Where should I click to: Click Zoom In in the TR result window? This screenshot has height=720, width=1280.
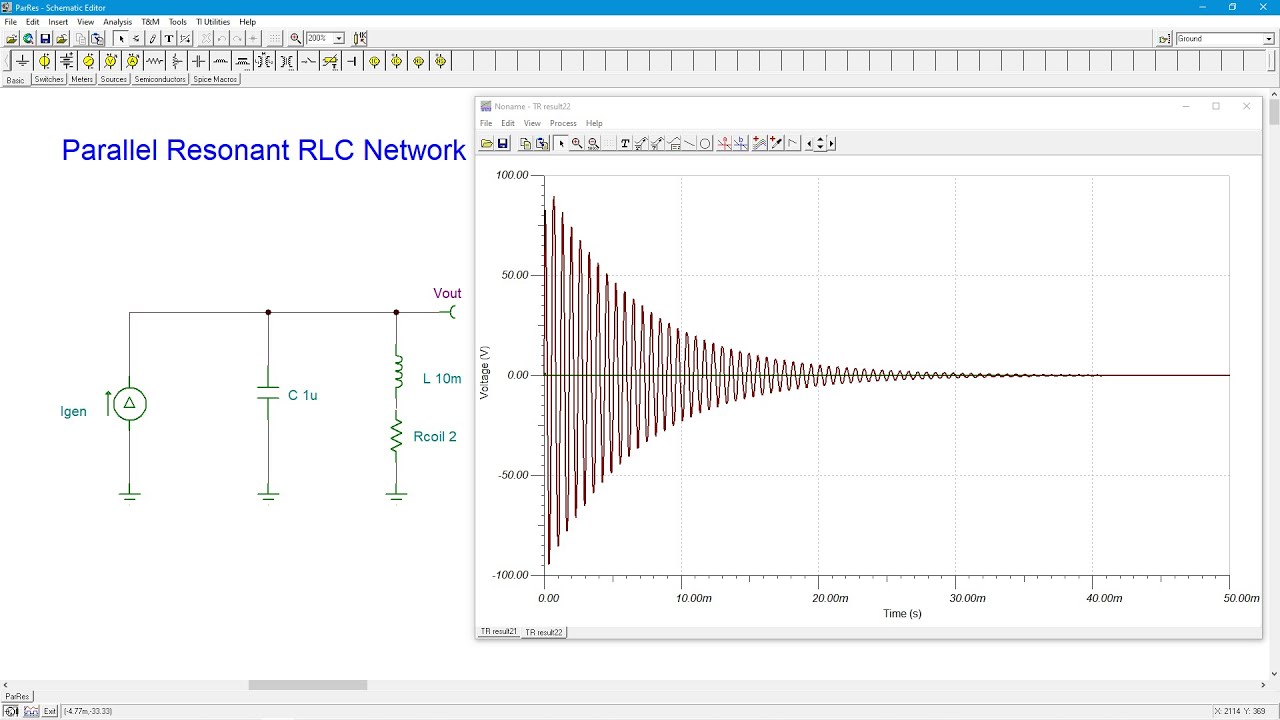click(x=577, y=143)
